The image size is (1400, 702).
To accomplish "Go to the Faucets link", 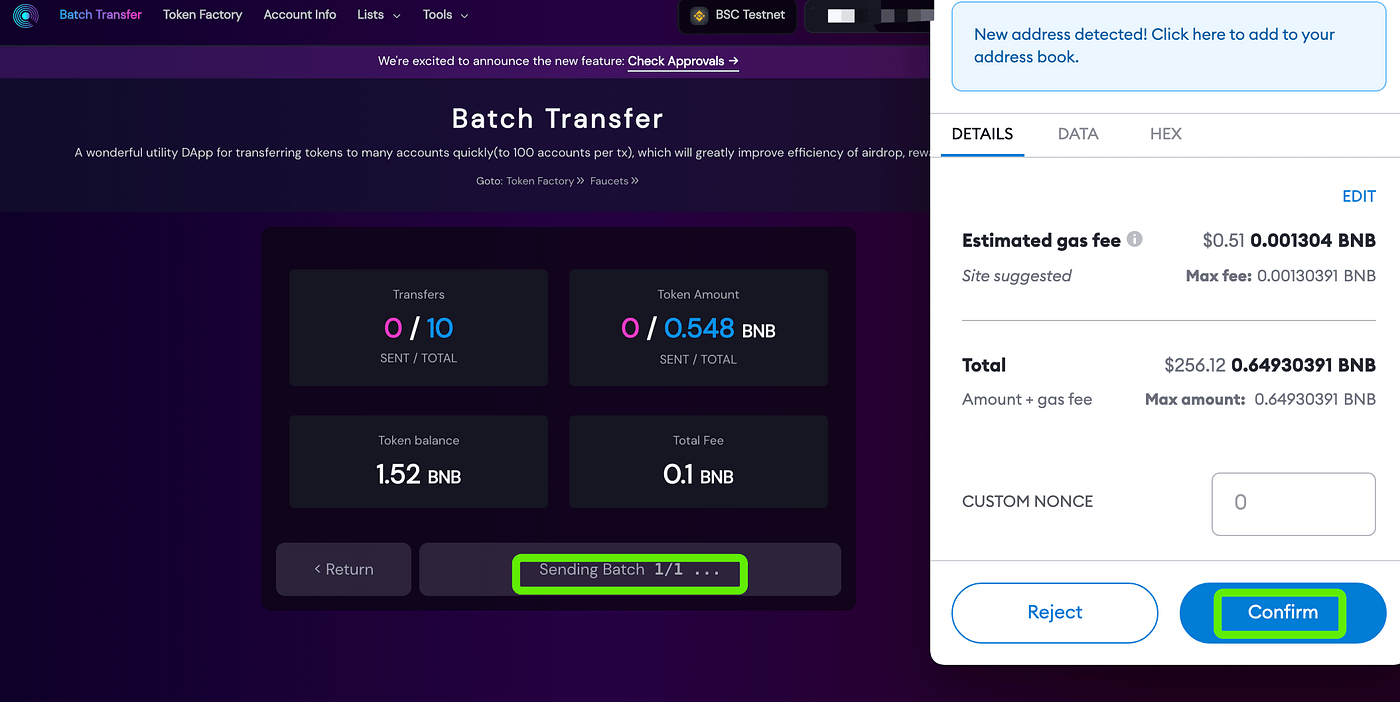I will click(614, 181).
